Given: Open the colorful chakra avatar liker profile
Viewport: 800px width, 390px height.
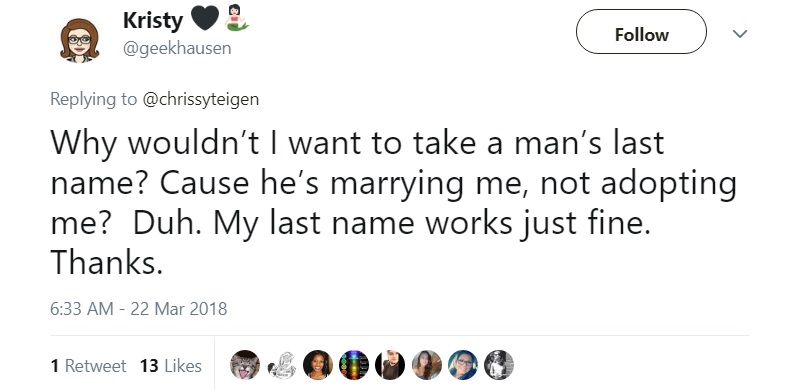Looking at the screenshot, I should 354,365.
